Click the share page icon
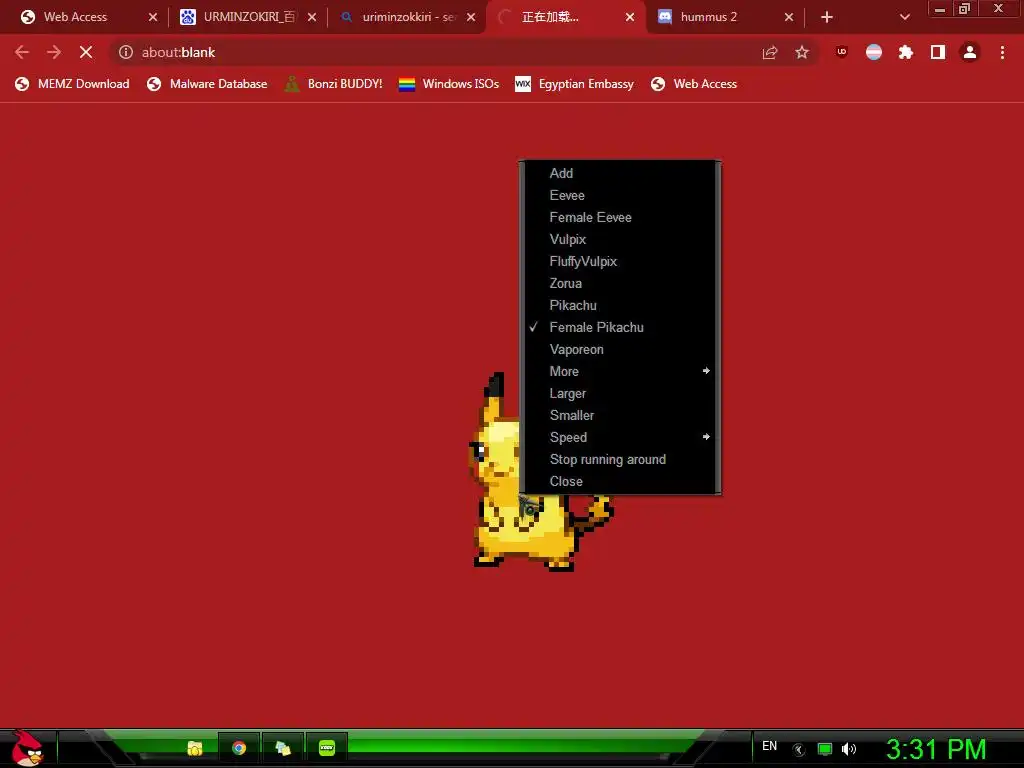 [770, 52]
